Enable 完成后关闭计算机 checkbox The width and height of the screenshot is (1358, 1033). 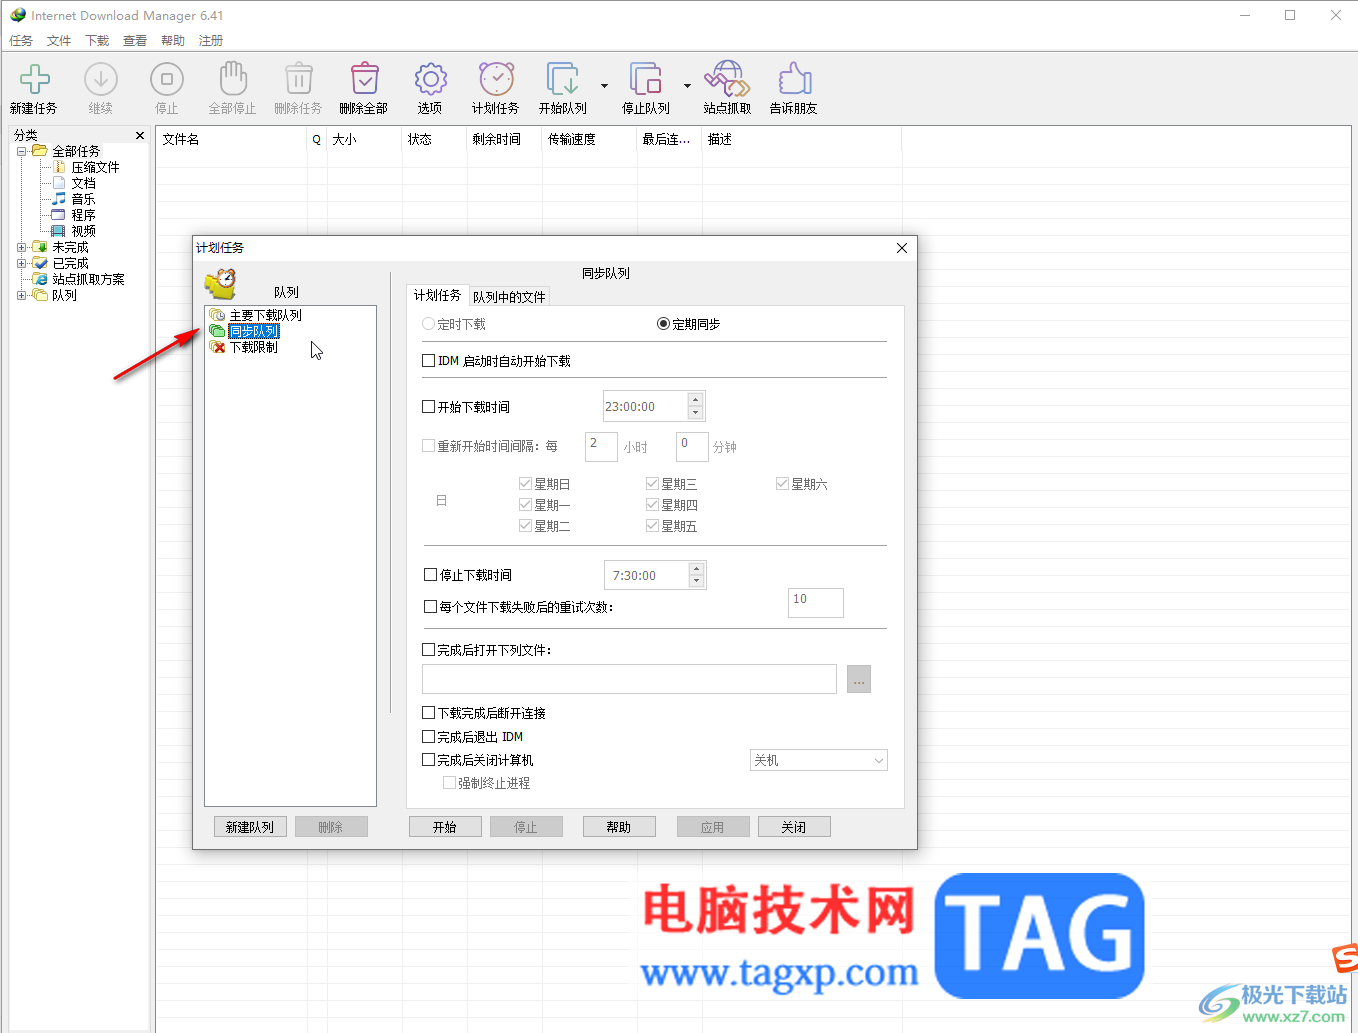pos(429,760)
